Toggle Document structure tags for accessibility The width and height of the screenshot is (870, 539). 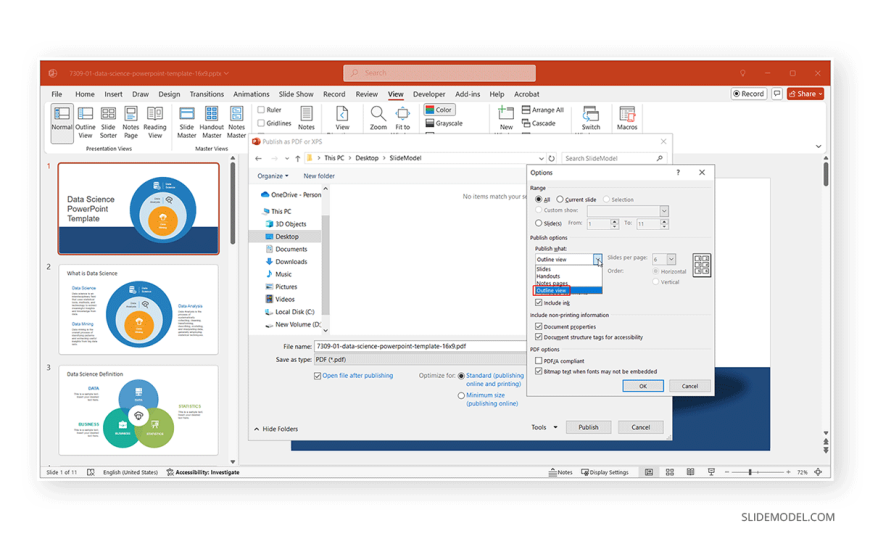538,337
